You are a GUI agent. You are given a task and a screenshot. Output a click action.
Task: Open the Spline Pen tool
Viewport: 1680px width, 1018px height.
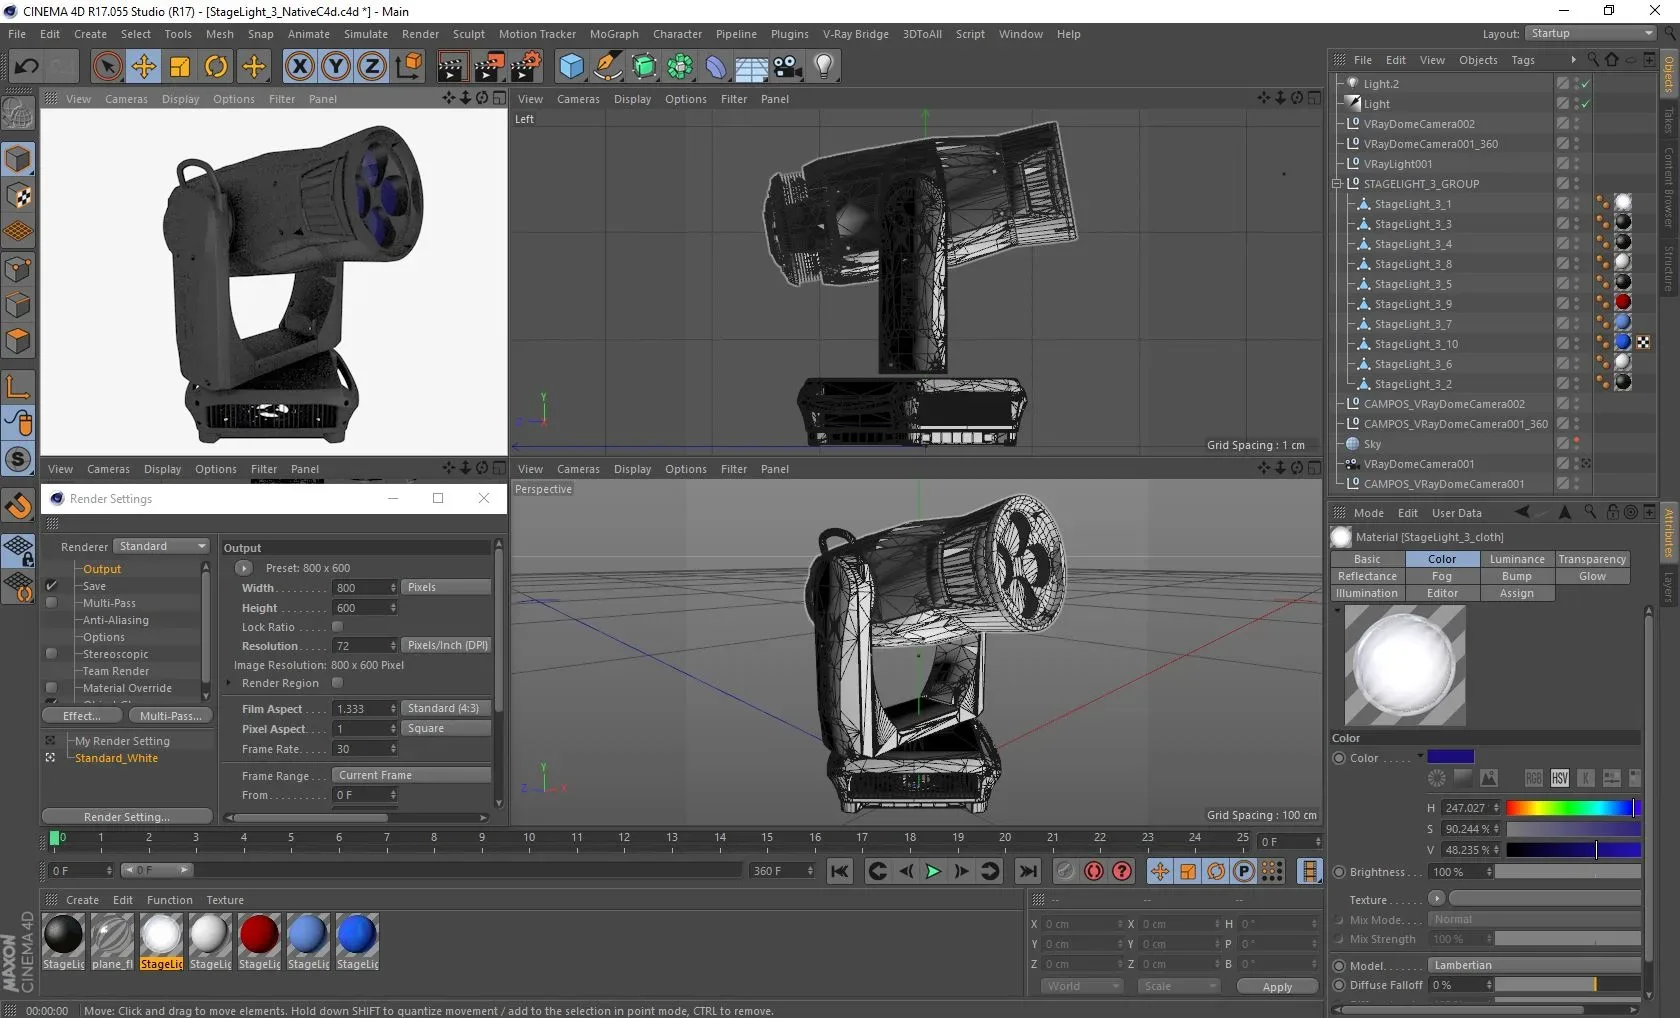click(x=607, y=67)
